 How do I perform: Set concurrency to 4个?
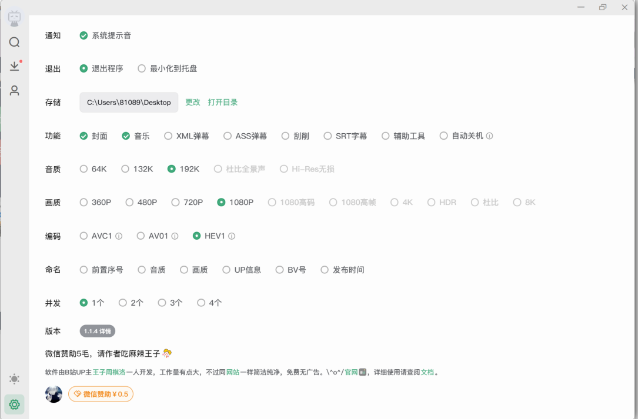201,302
